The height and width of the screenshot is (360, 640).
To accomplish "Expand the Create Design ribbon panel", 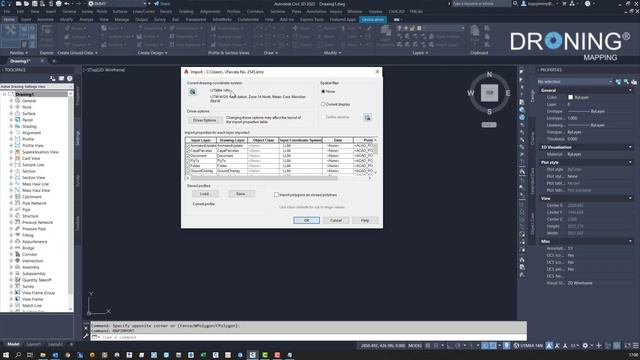I will (x=152, y=53).
